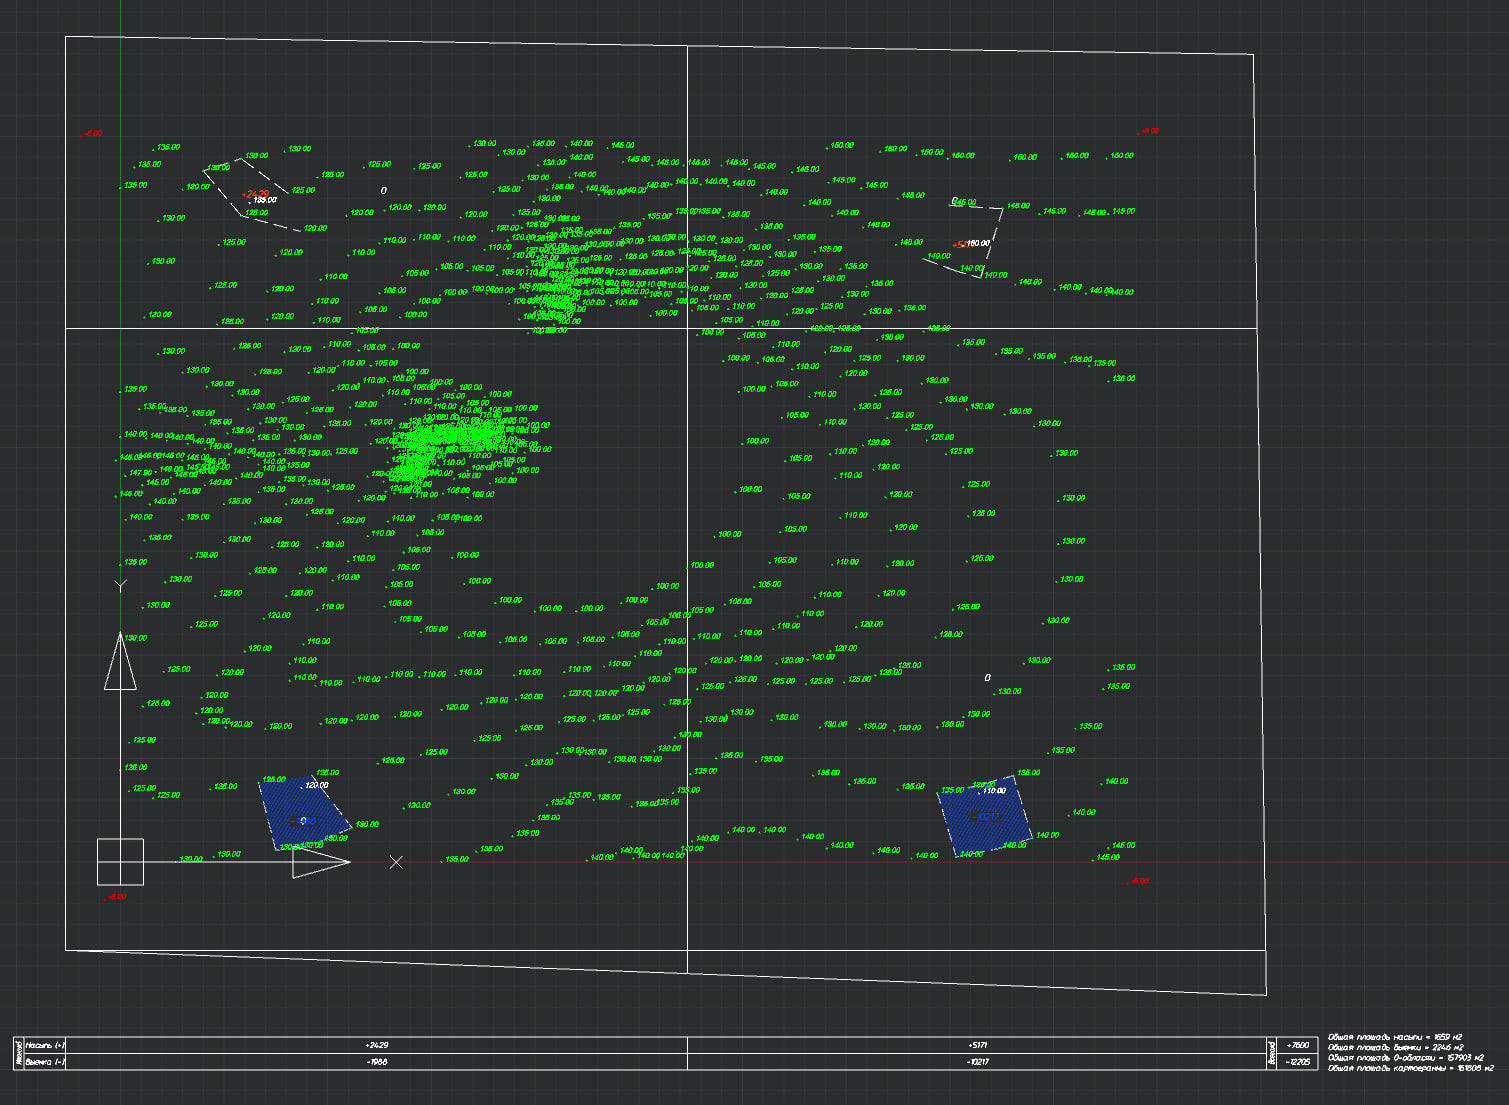Click the white 0 label in lower-right quadrant
Screen dimensions: 1509x1105
click(988, 678)
